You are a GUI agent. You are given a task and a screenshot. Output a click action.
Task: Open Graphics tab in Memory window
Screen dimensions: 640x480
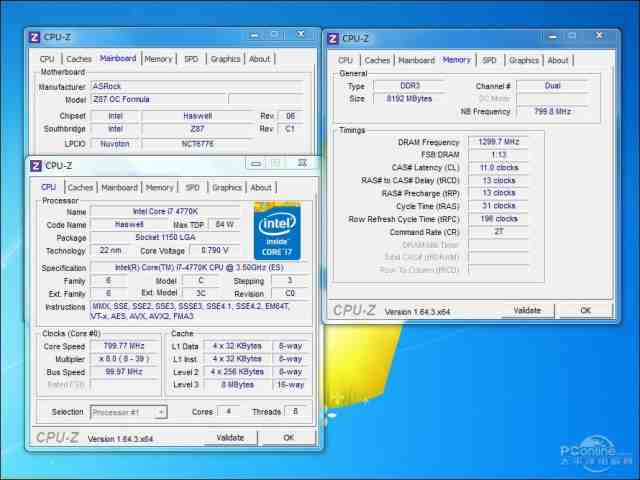[524, 60]
